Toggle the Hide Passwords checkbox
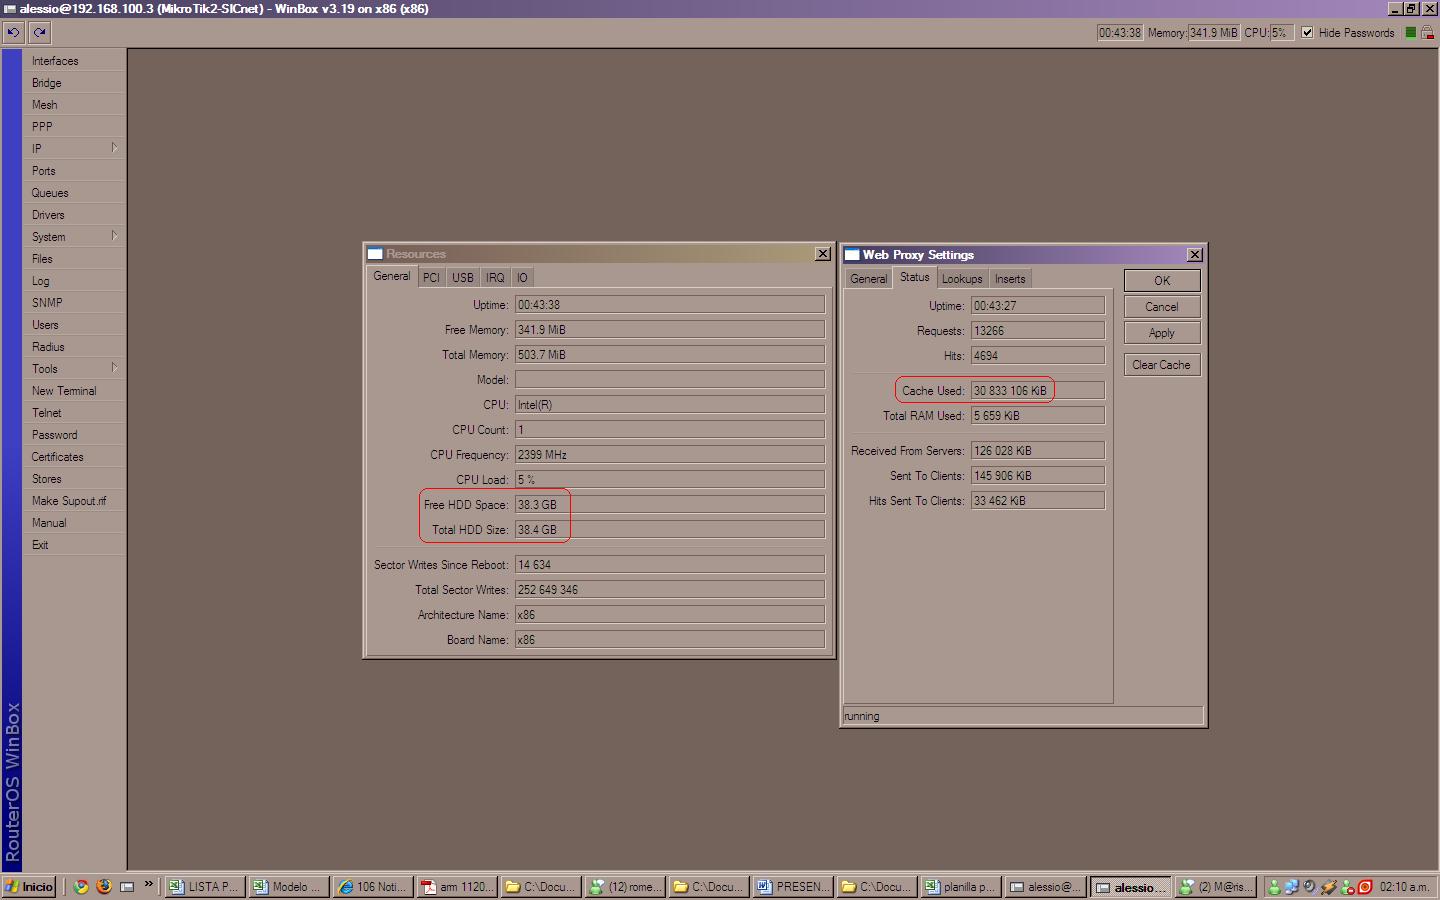Viewport: 1440px width, 900px height. (x=1307, y=32)
